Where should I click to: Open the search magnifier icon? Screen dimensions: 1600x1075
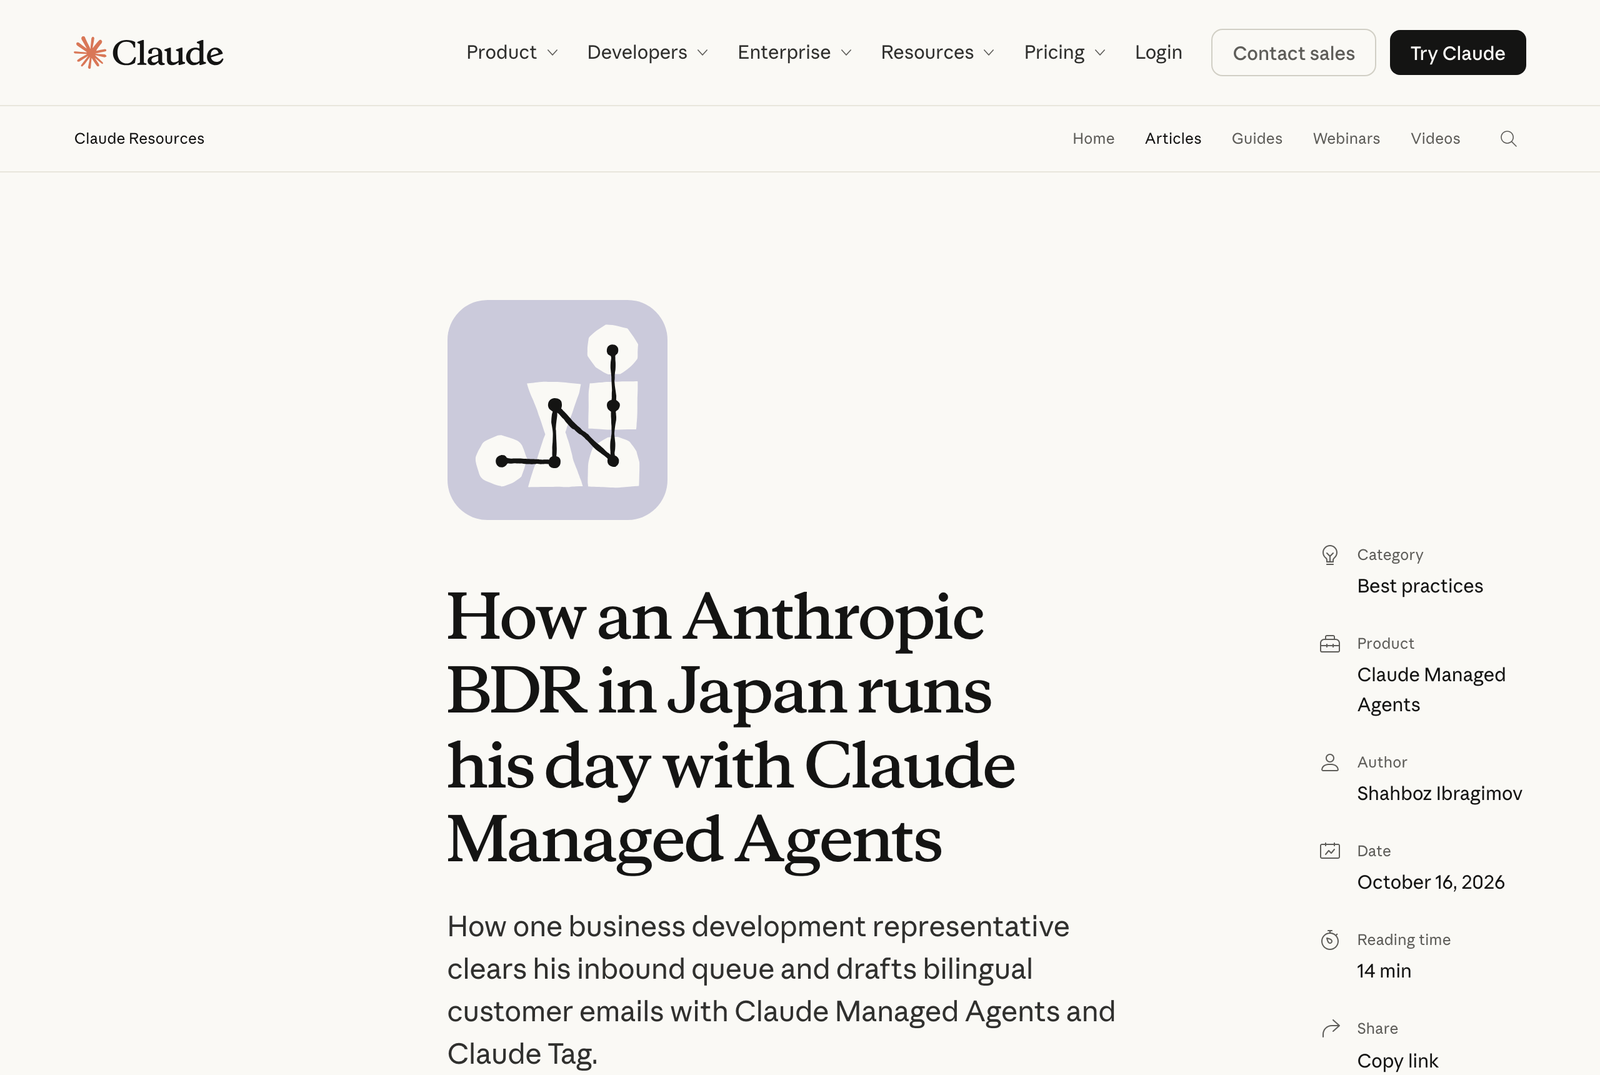(x=1508, y=139)
